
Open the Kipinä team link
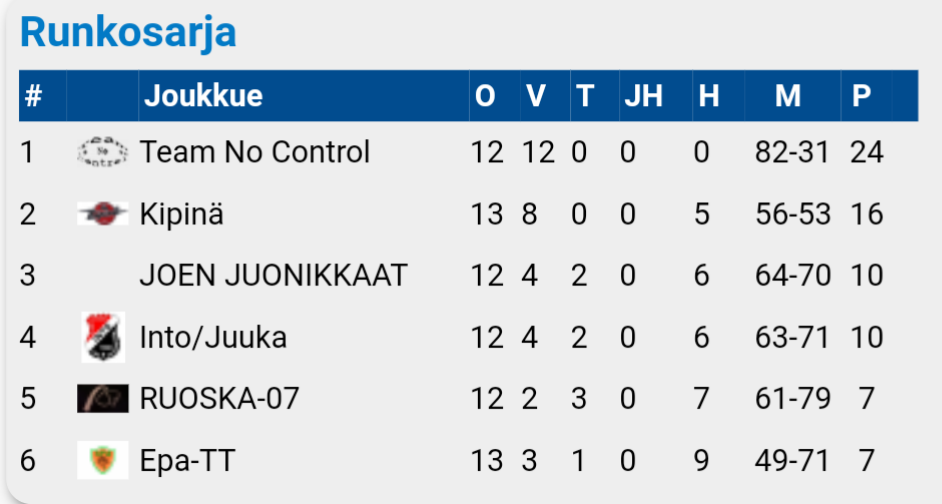(x=181, y=214)
